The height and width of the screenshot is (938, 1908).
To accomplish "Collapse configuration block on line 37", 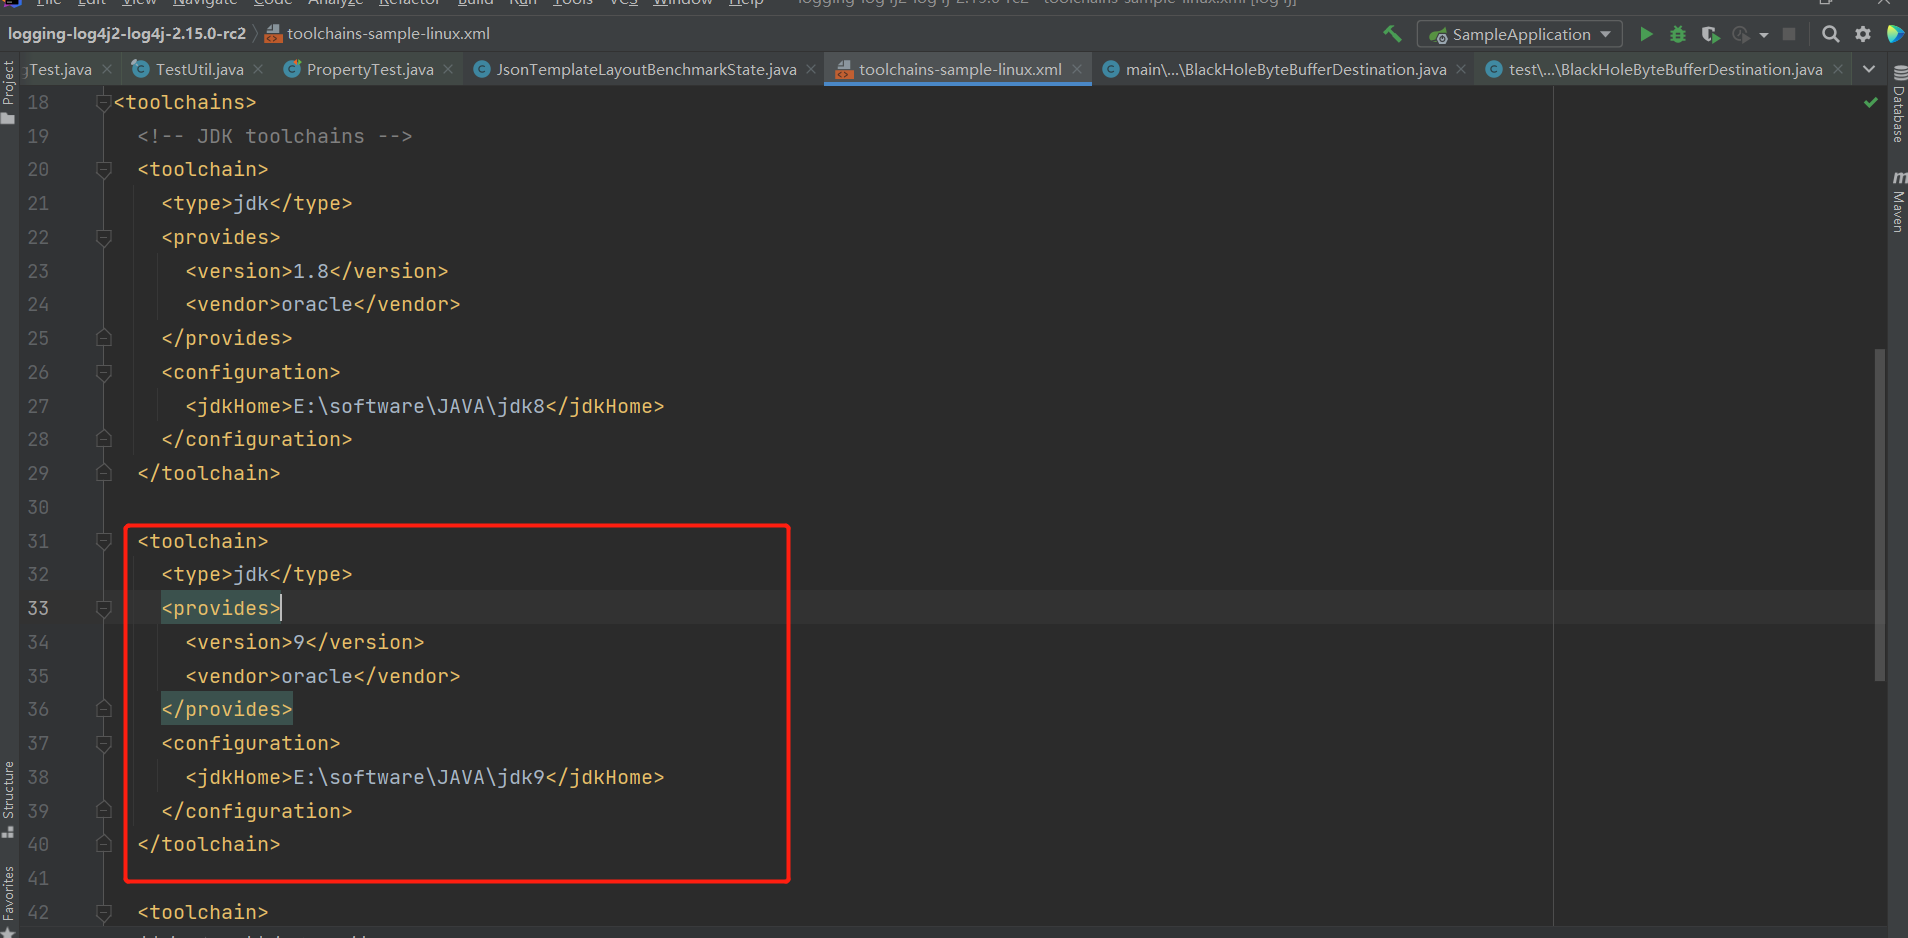I will point(103,743).
